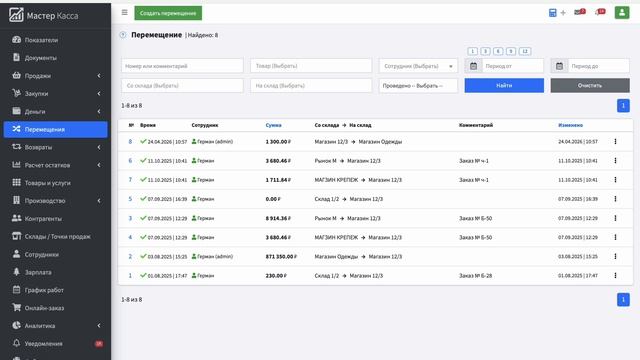This screenshot has height=360, width=640.
Task: Go to Склады / Точки продаж
Action: point(55,236)
